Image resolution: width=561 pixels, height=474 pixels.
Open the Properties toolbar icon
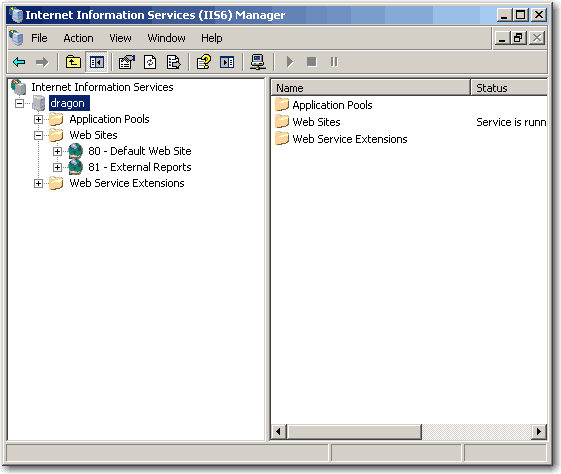click(127, 62)
